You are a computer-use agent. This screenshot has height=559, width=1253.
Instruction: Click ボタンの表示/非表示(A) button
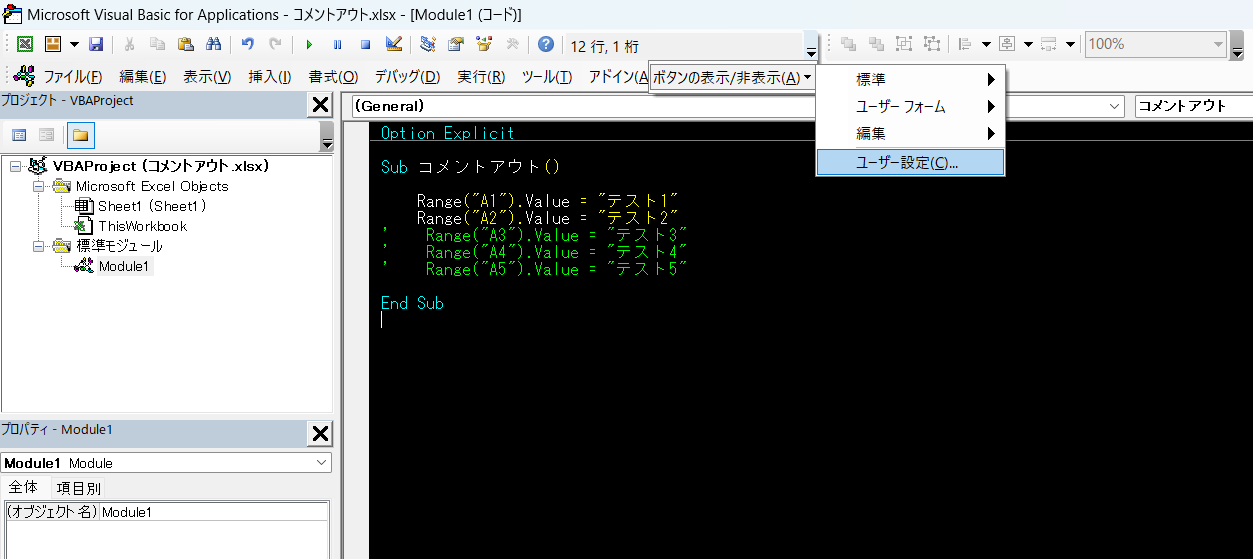pos(732,77)
